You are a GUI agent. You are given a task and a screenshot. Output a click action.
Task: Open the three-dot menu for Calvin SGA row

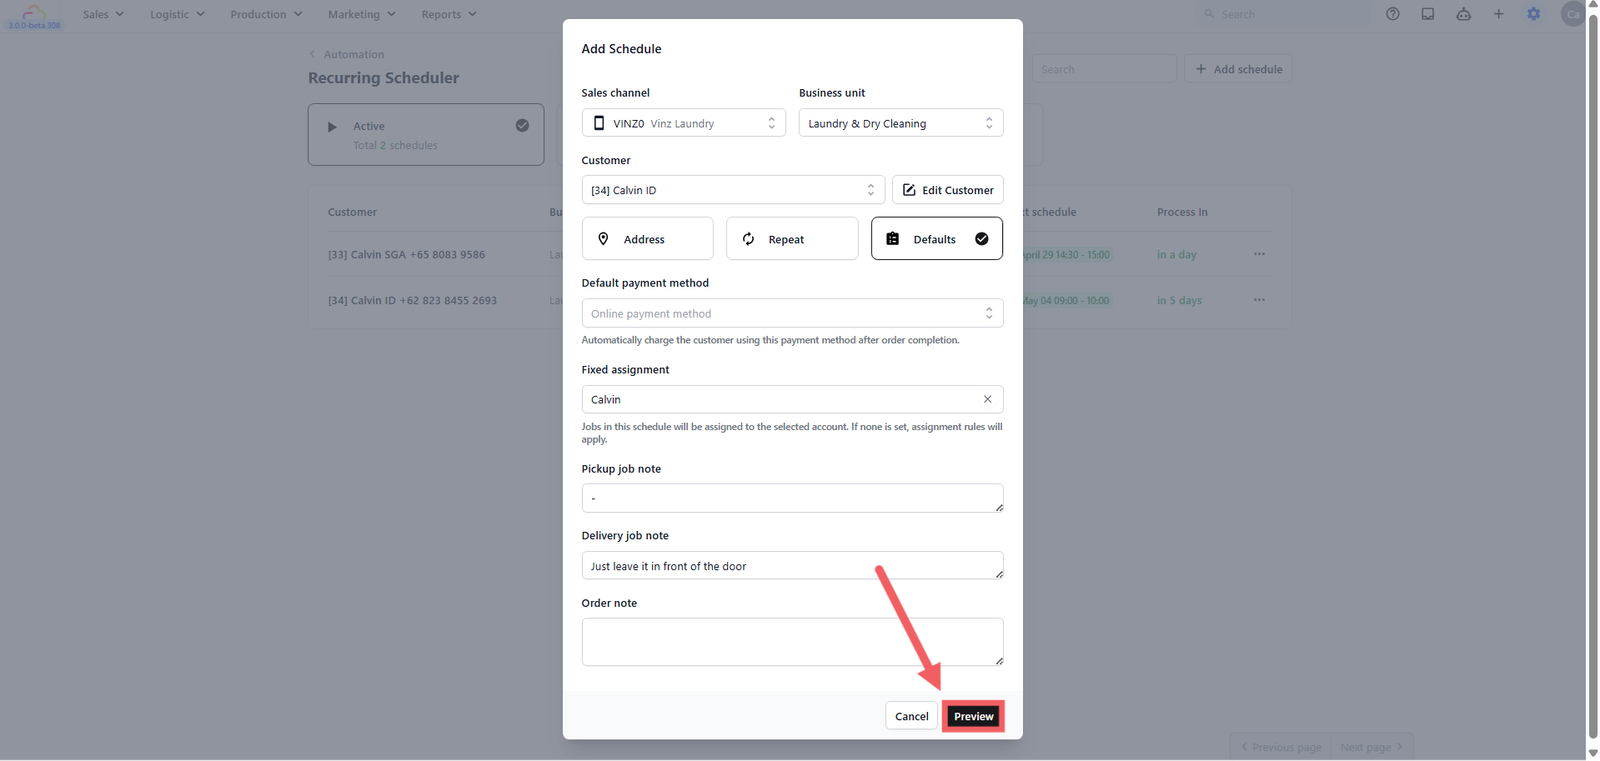pos(1259,254)
